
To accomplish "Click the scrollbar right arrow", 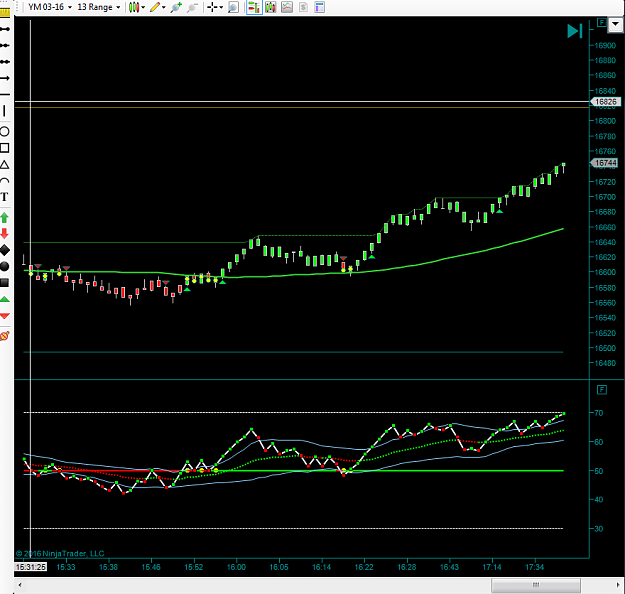I will click(618, 585).
